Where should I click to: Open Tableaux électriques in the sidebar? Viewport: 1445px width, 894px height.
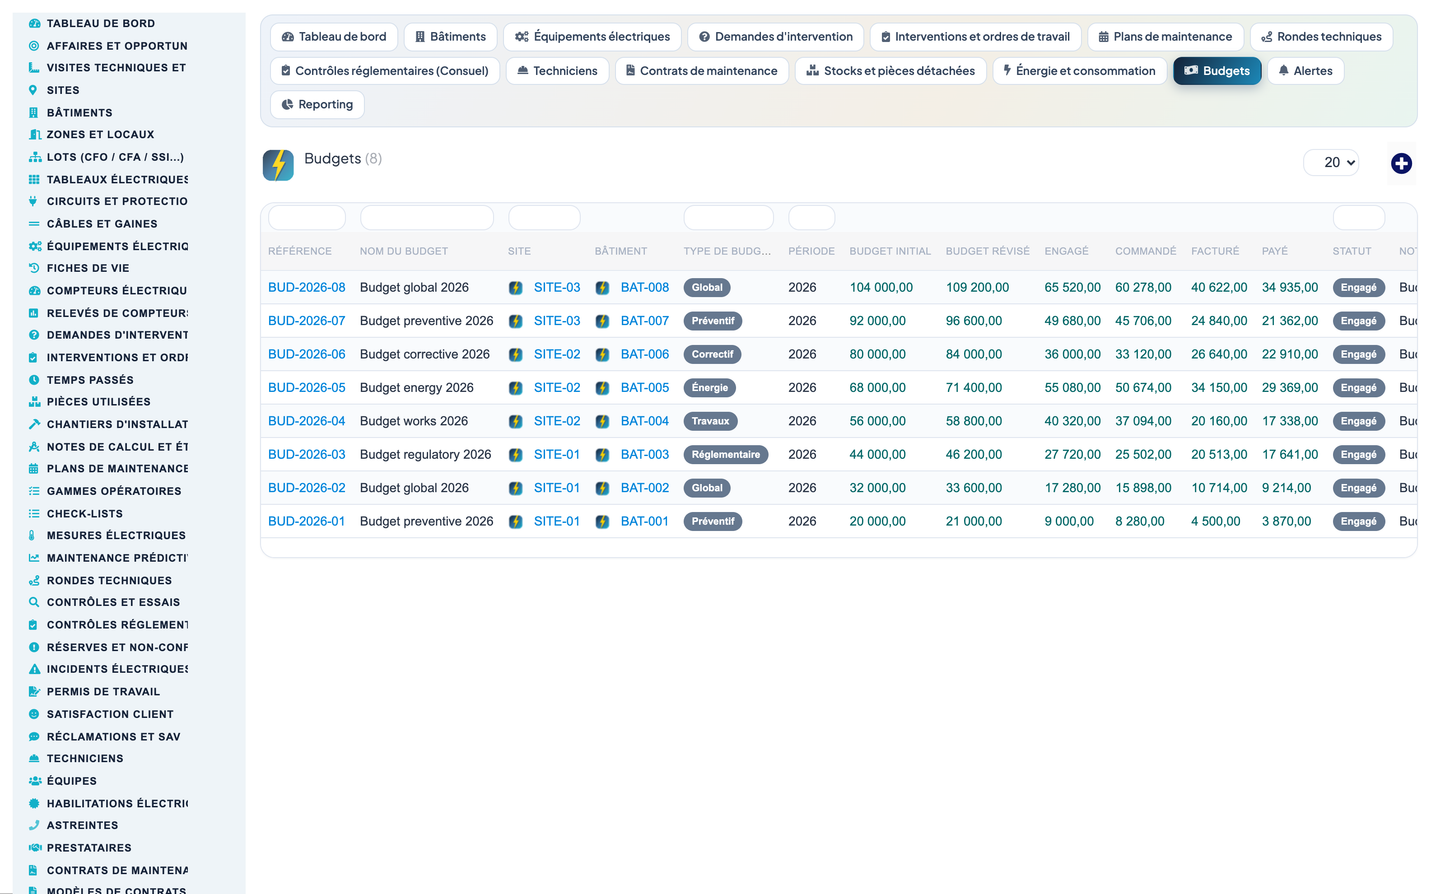[x=117, y=180]
